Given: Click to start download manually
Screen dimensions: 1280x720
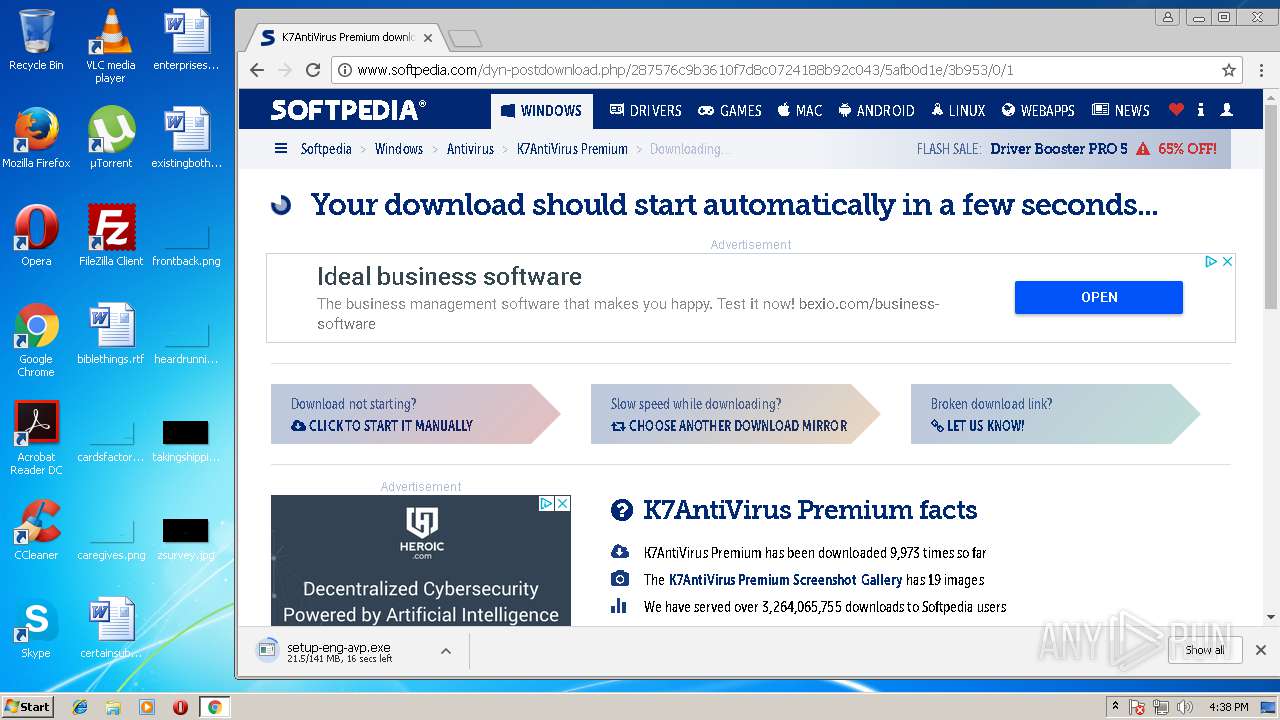Looking at the screenshot, I should point(382,425).
